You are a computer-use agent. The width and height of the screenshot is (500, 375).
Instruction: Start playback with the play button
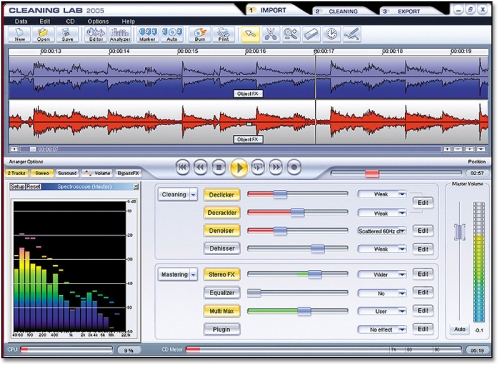[x=239, y=168]
